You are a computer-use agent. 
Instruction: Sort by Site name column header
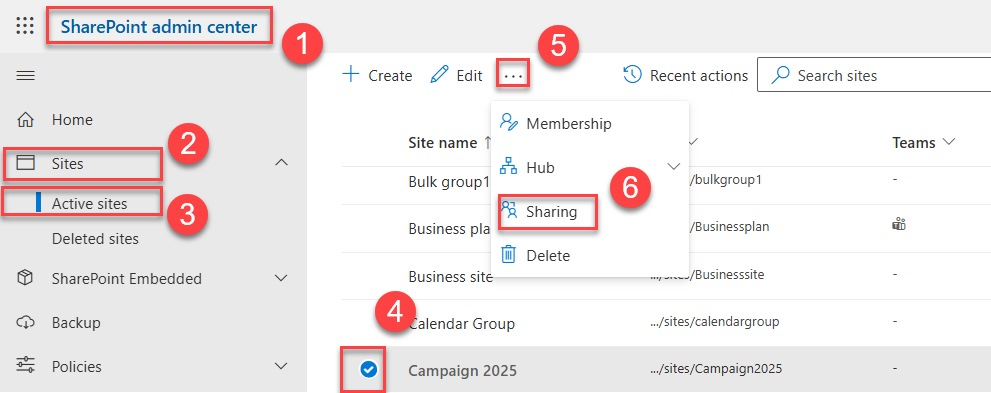[442, 143]
